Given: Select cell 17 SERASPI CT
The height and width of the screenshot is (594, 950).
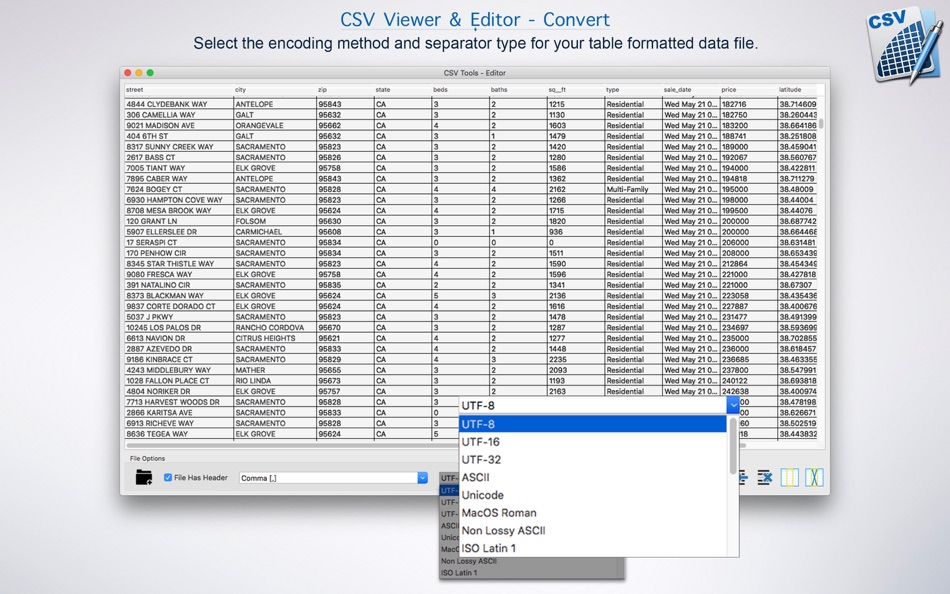Looking at the screenshot, I should coord(179,242).
